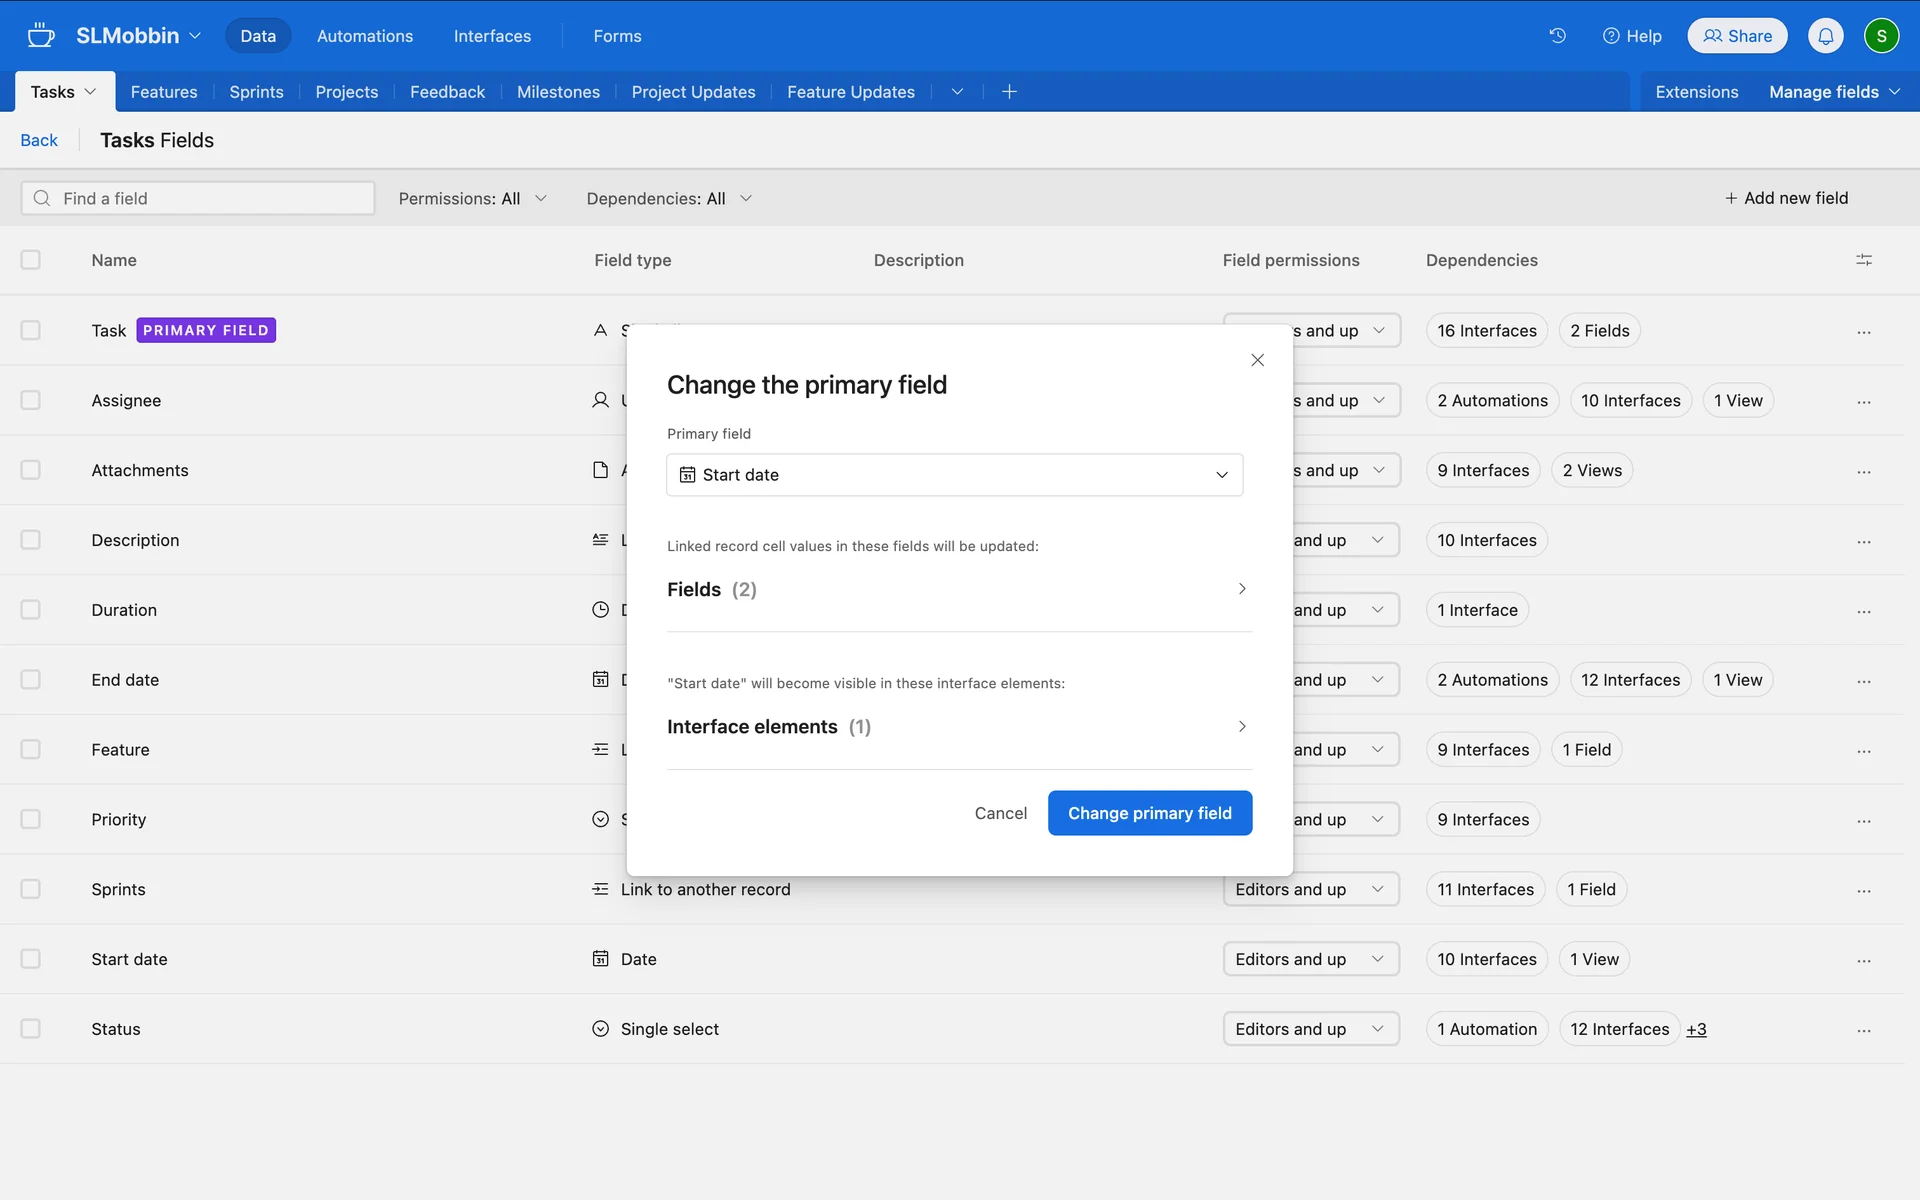Check the Assignee field checkbox
The image size is (1920, 1200).
tap(31, 400)
